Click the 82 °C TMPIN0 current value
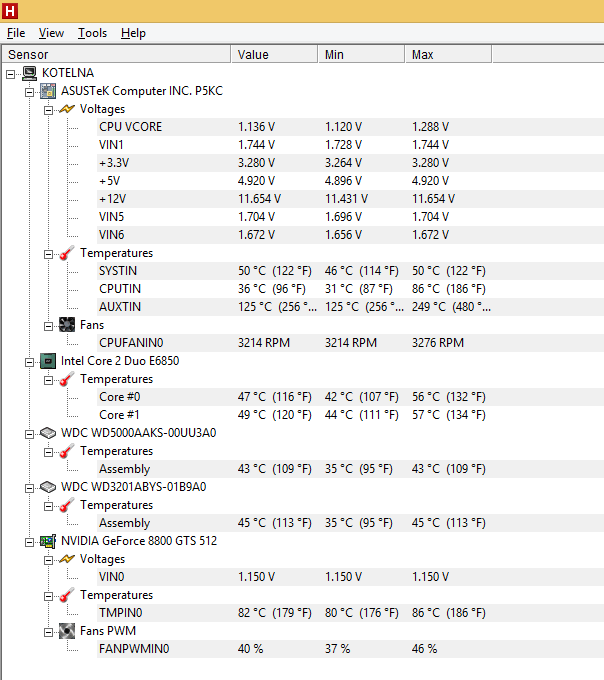Screen dimensions: 604x680 [x=274, y=613]
